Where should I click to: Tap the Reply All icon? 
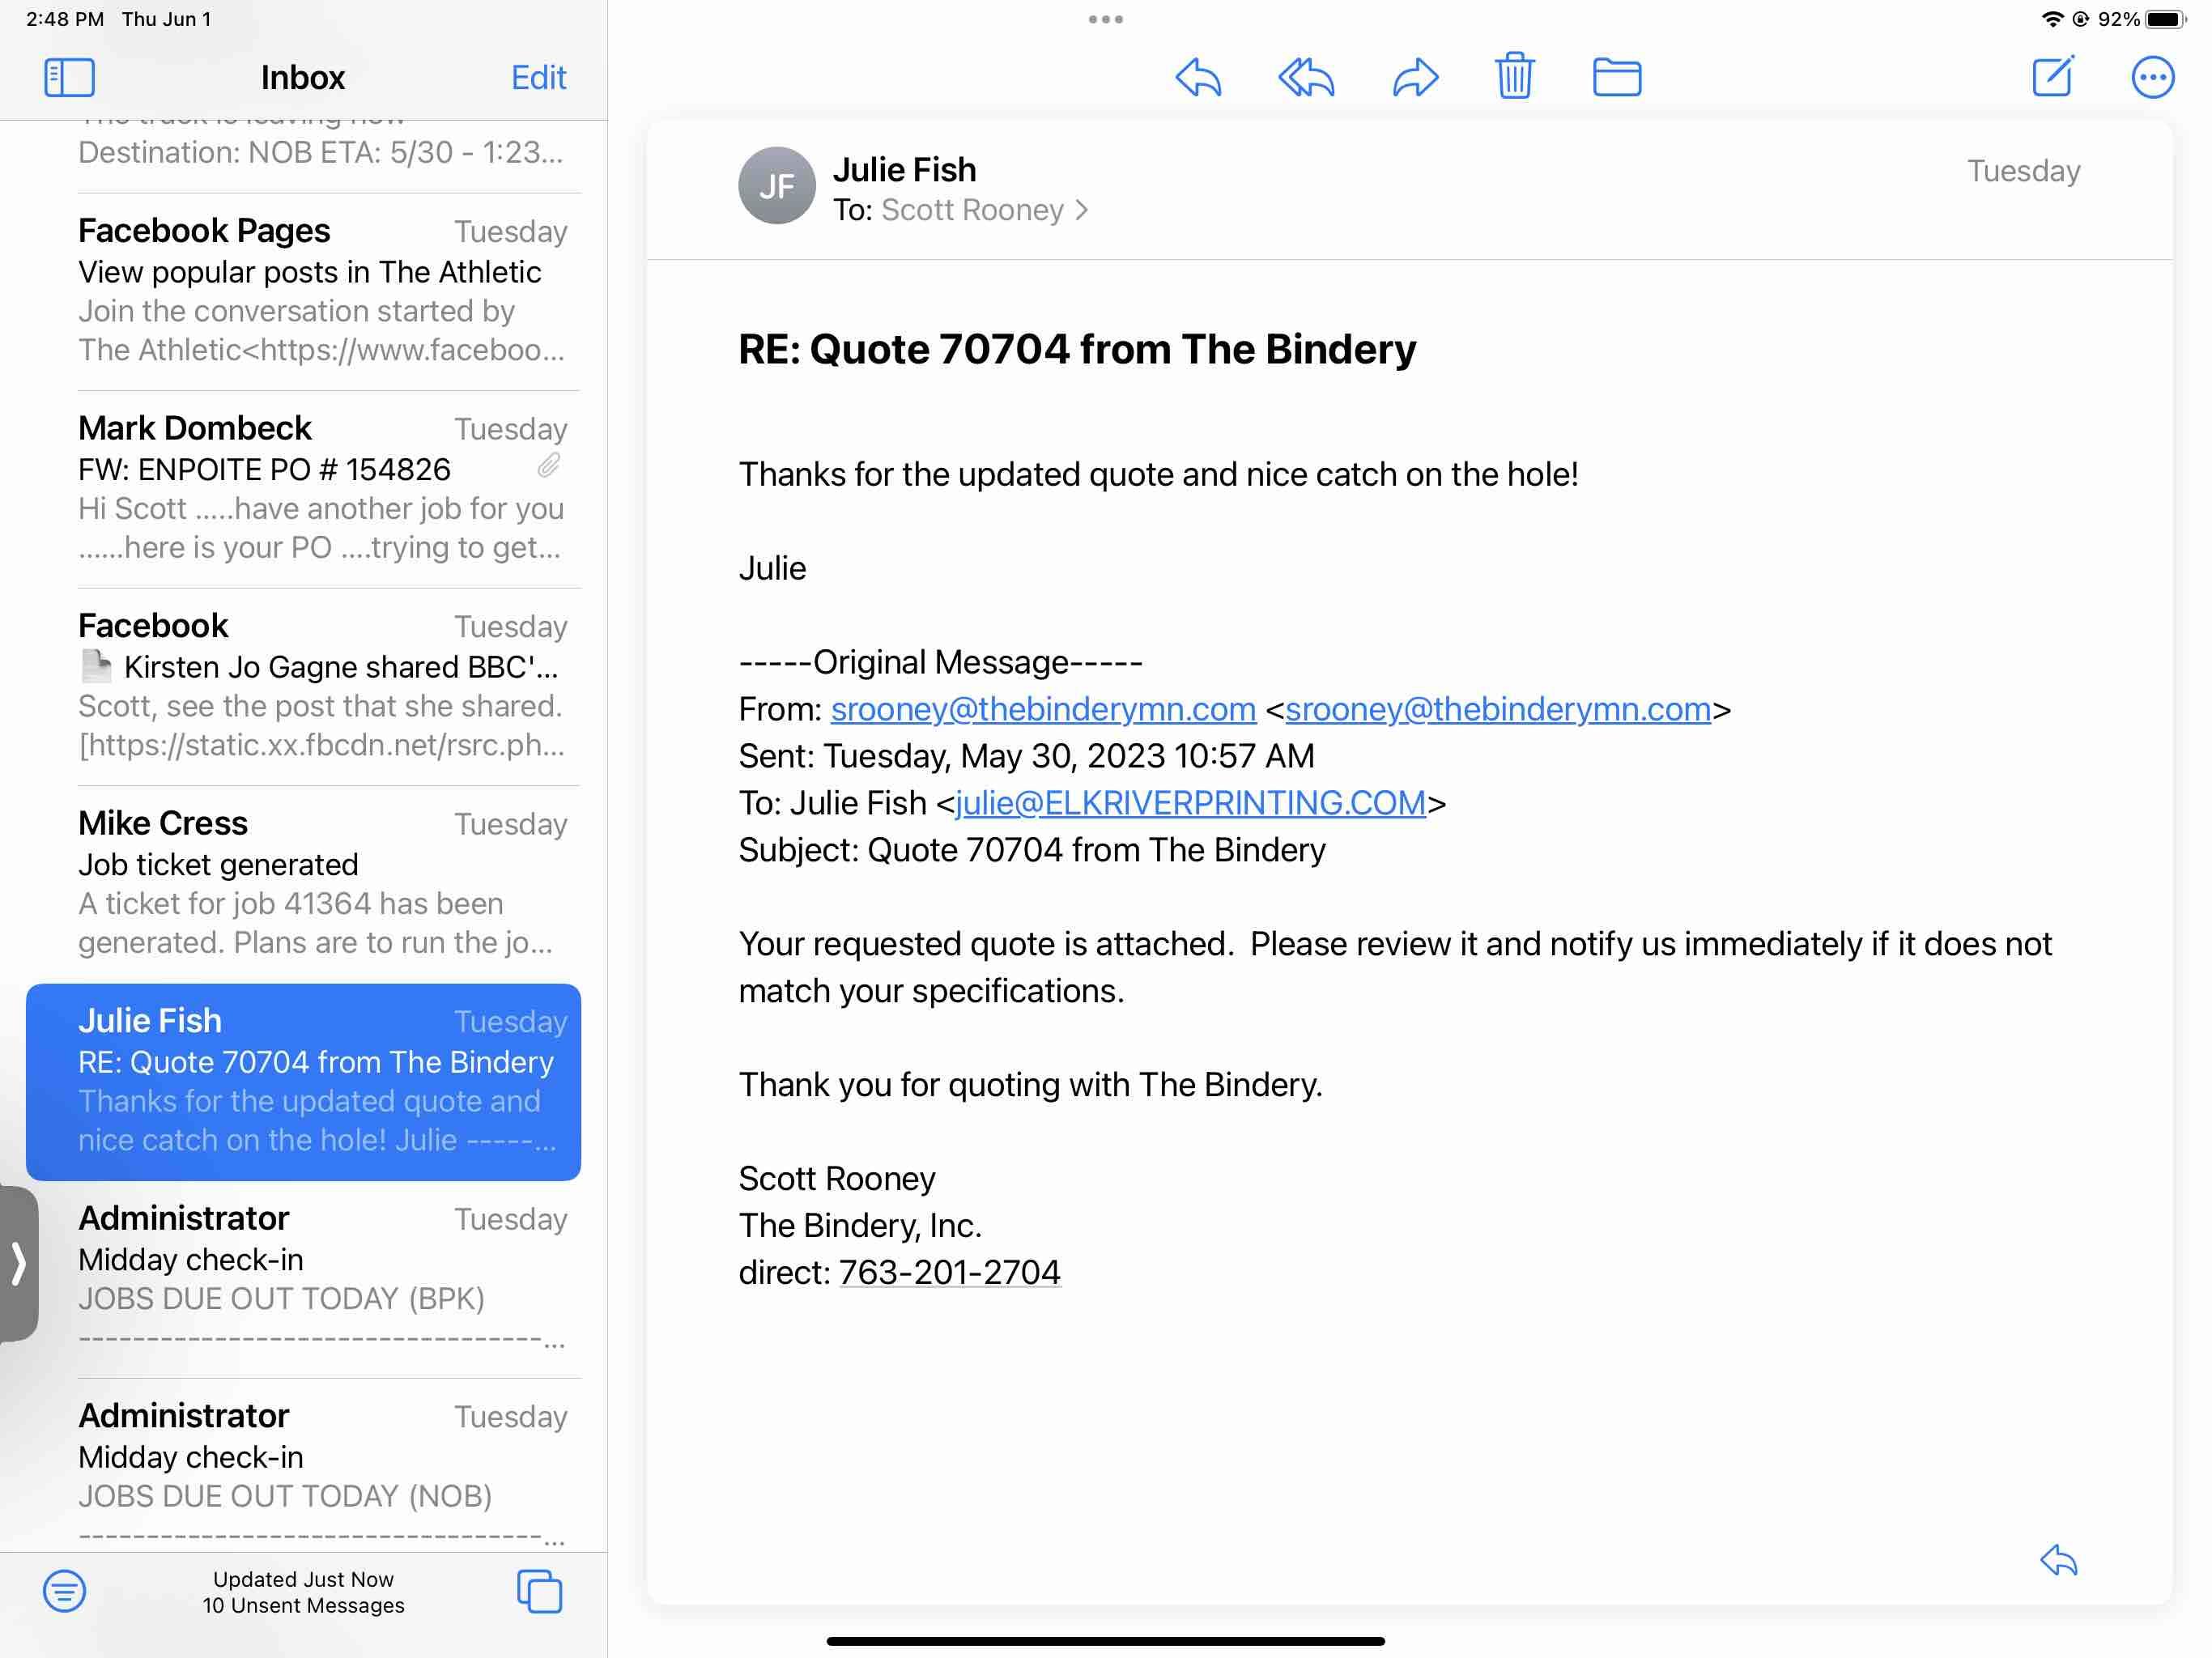(x=1306, y=77)
